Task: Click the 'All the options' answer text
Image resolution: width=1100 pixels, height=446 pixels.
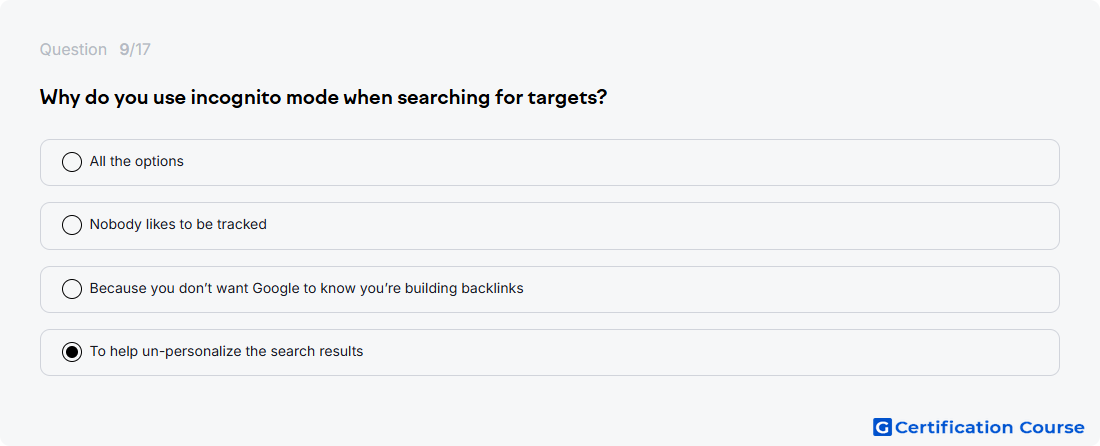Action: [137, 161]
